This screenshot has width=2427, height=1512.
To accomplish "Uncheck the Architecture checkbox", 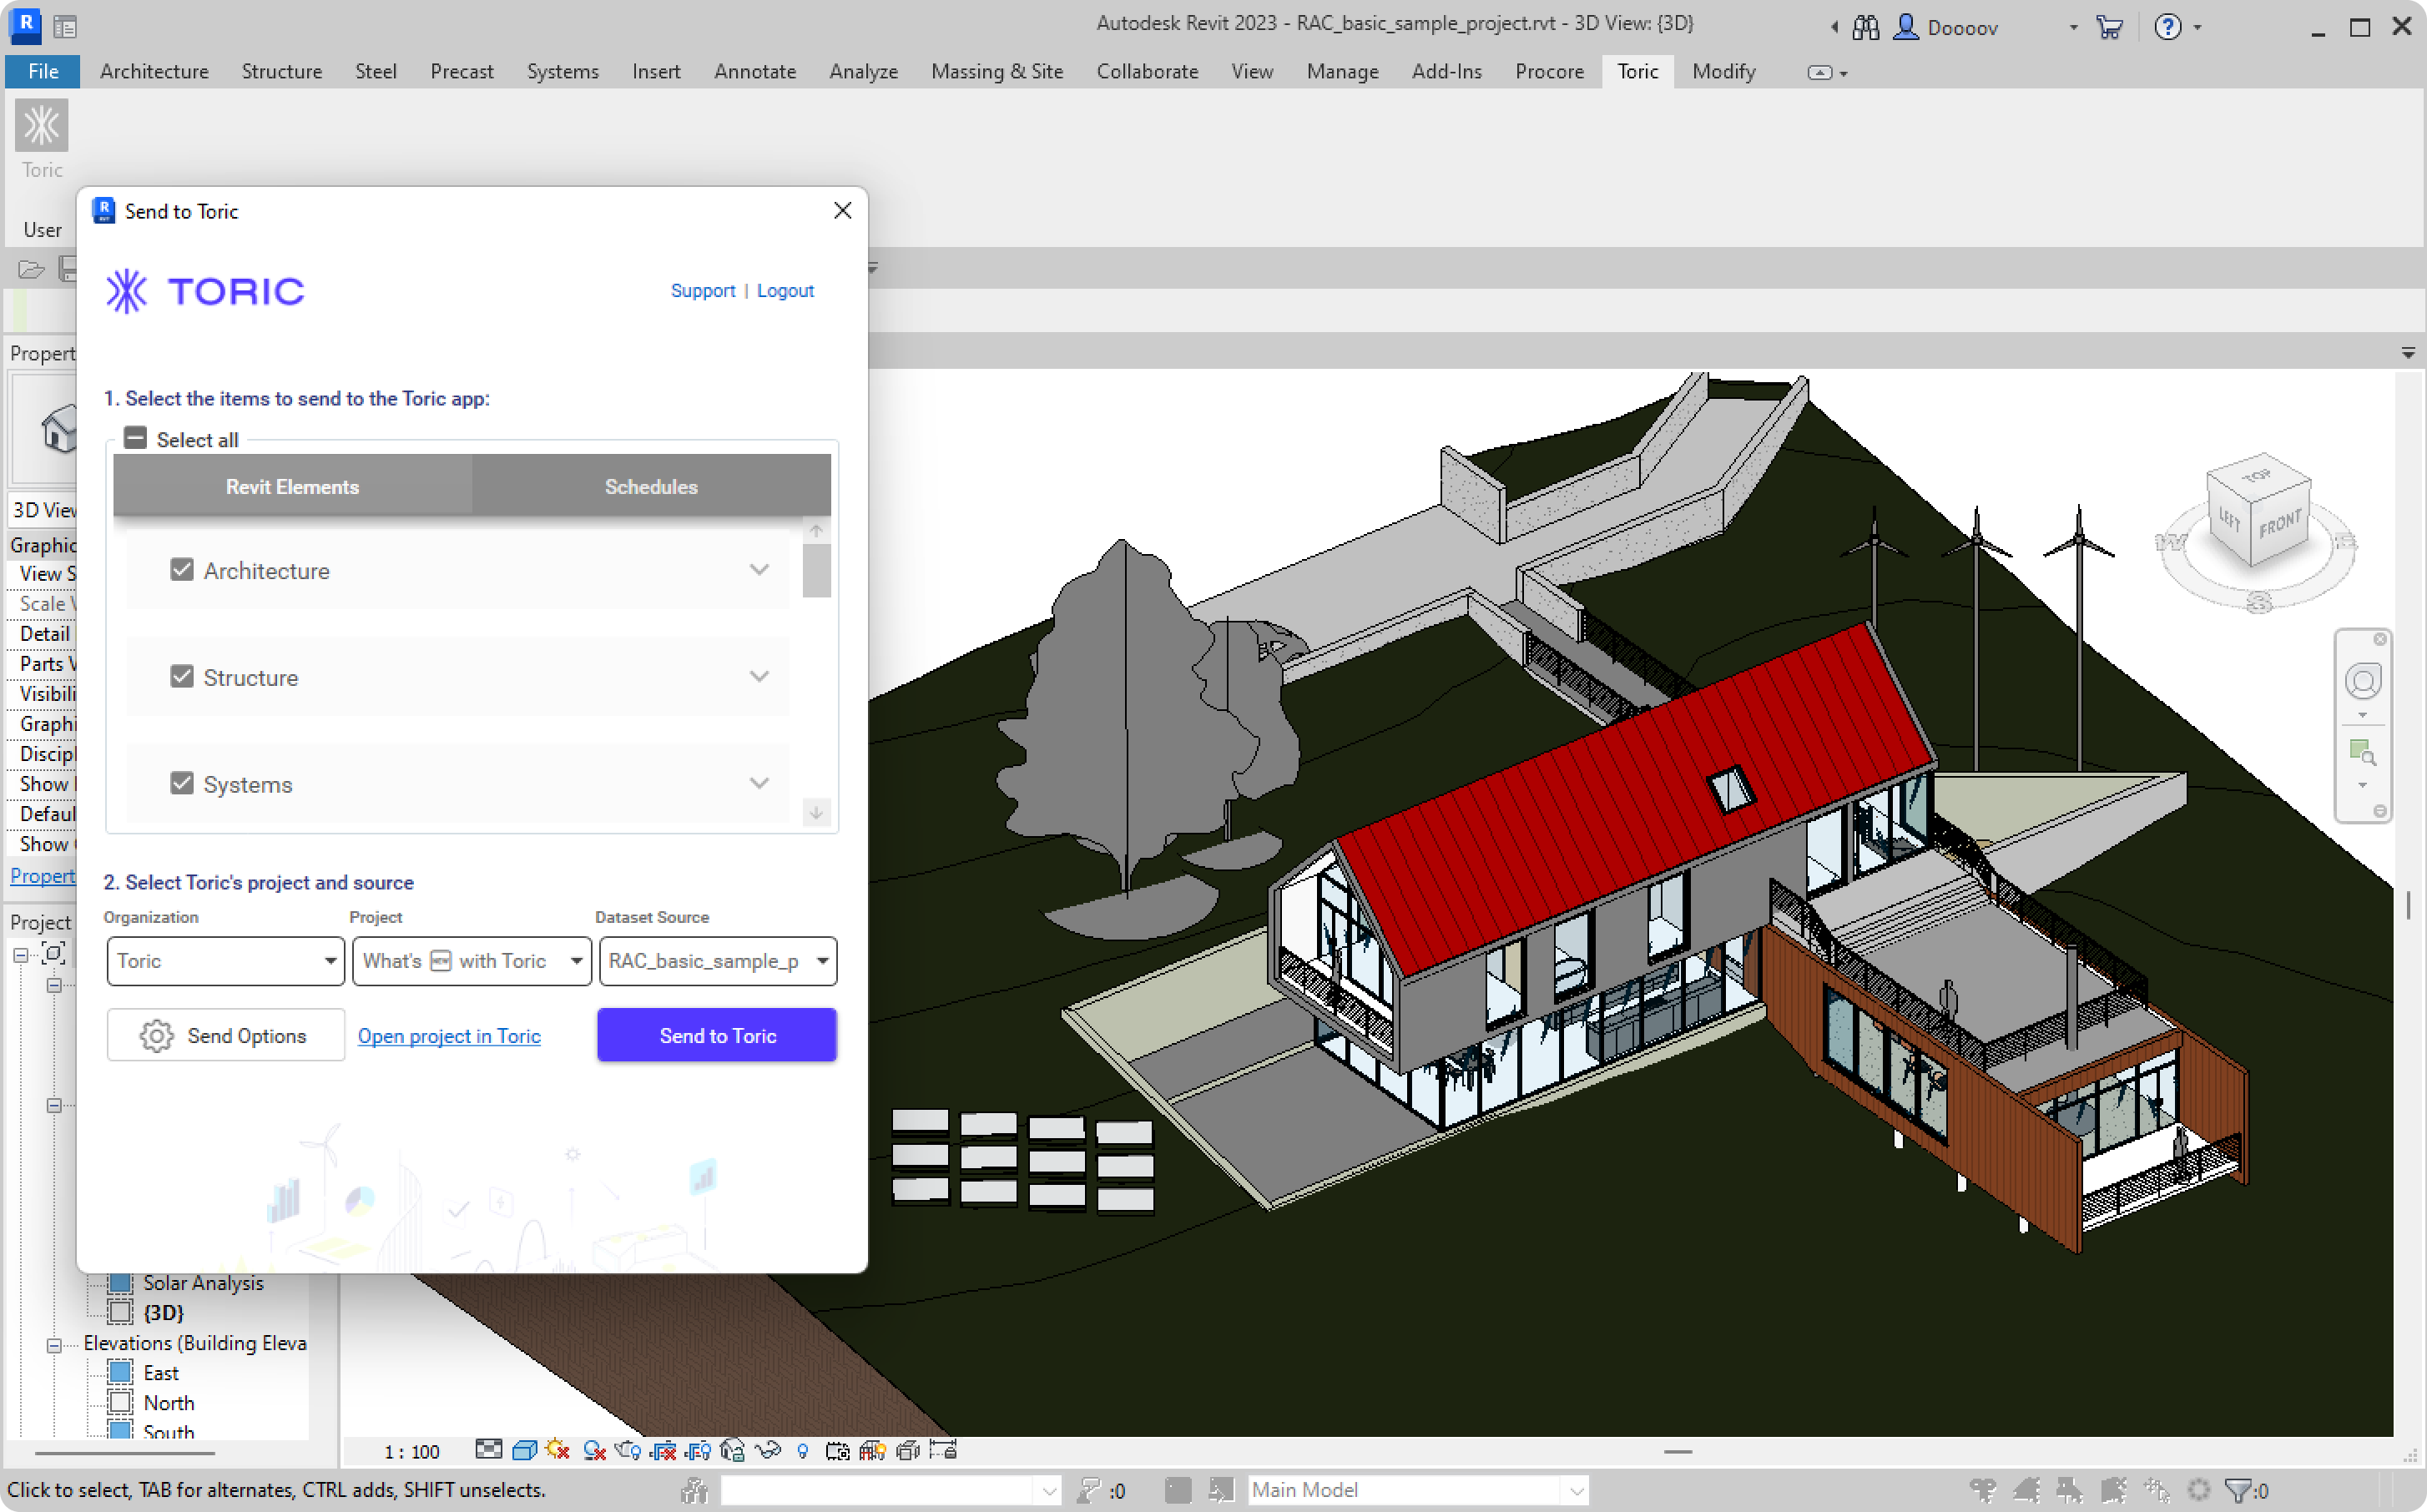I will (182, 570).
